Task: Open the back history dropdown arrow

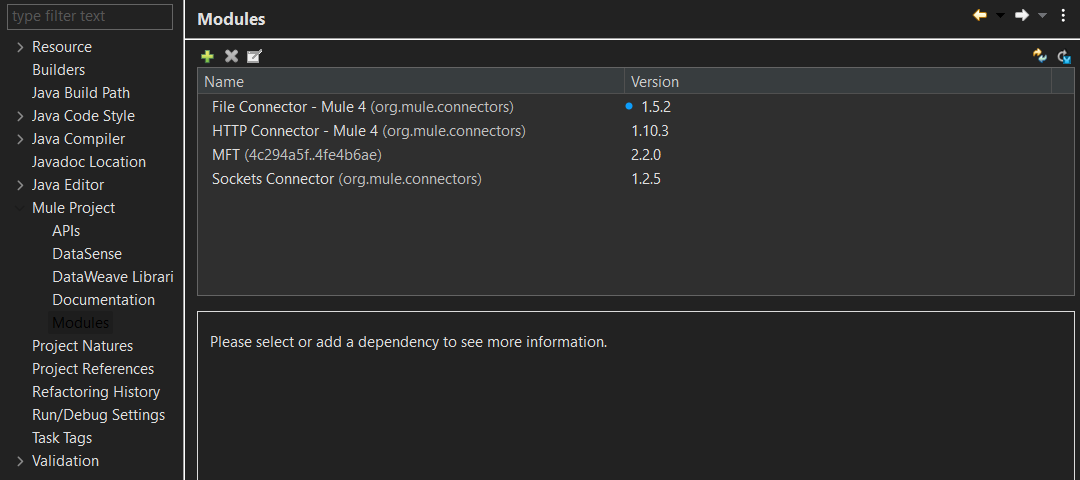Action: [x=1000, y=16]
